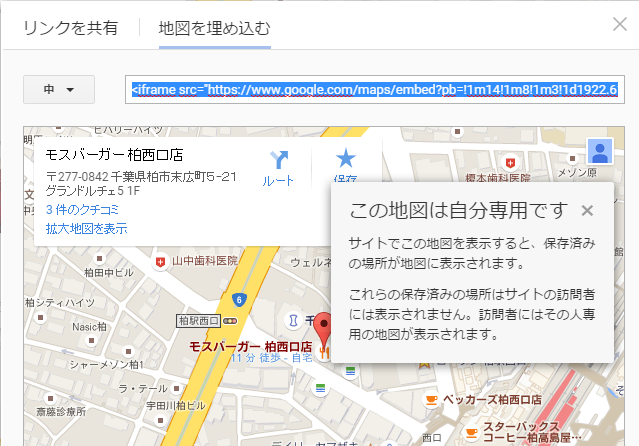639x446 pixels.
Task: Click the star 保存 icon
Action: pyautogui.click(x=346, y=158)
